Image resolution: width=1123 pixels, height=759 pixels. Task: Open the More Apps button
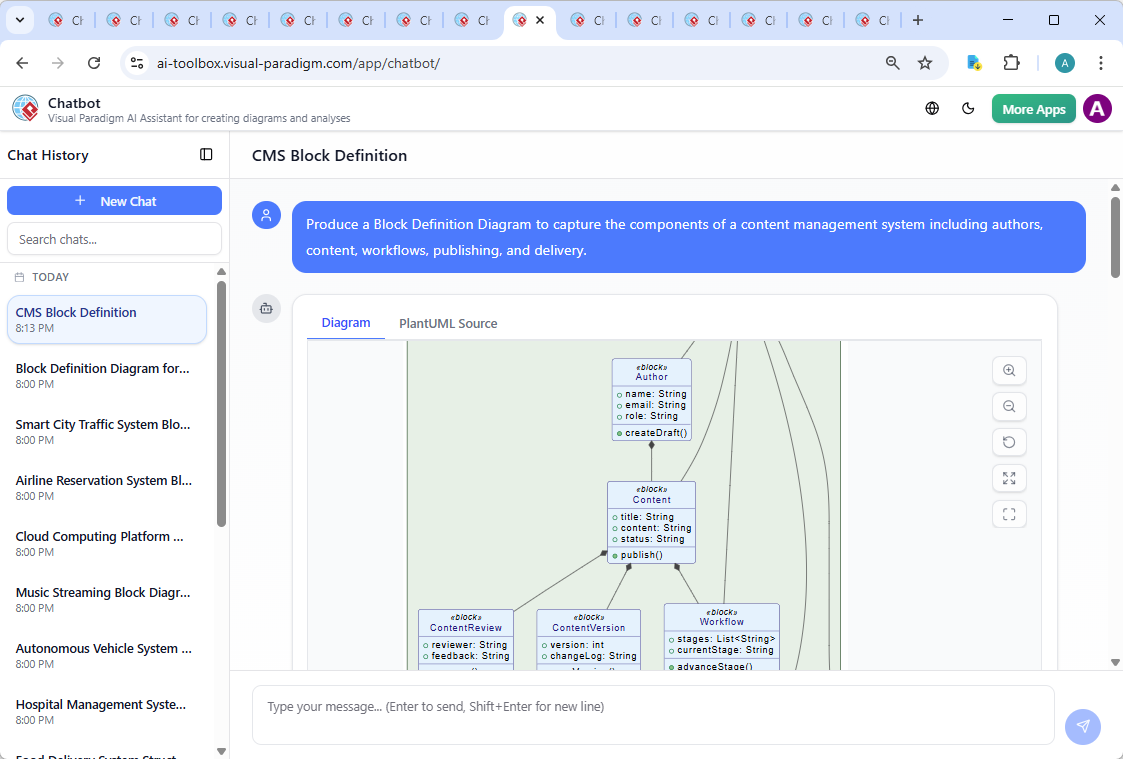coord(1033,109)
